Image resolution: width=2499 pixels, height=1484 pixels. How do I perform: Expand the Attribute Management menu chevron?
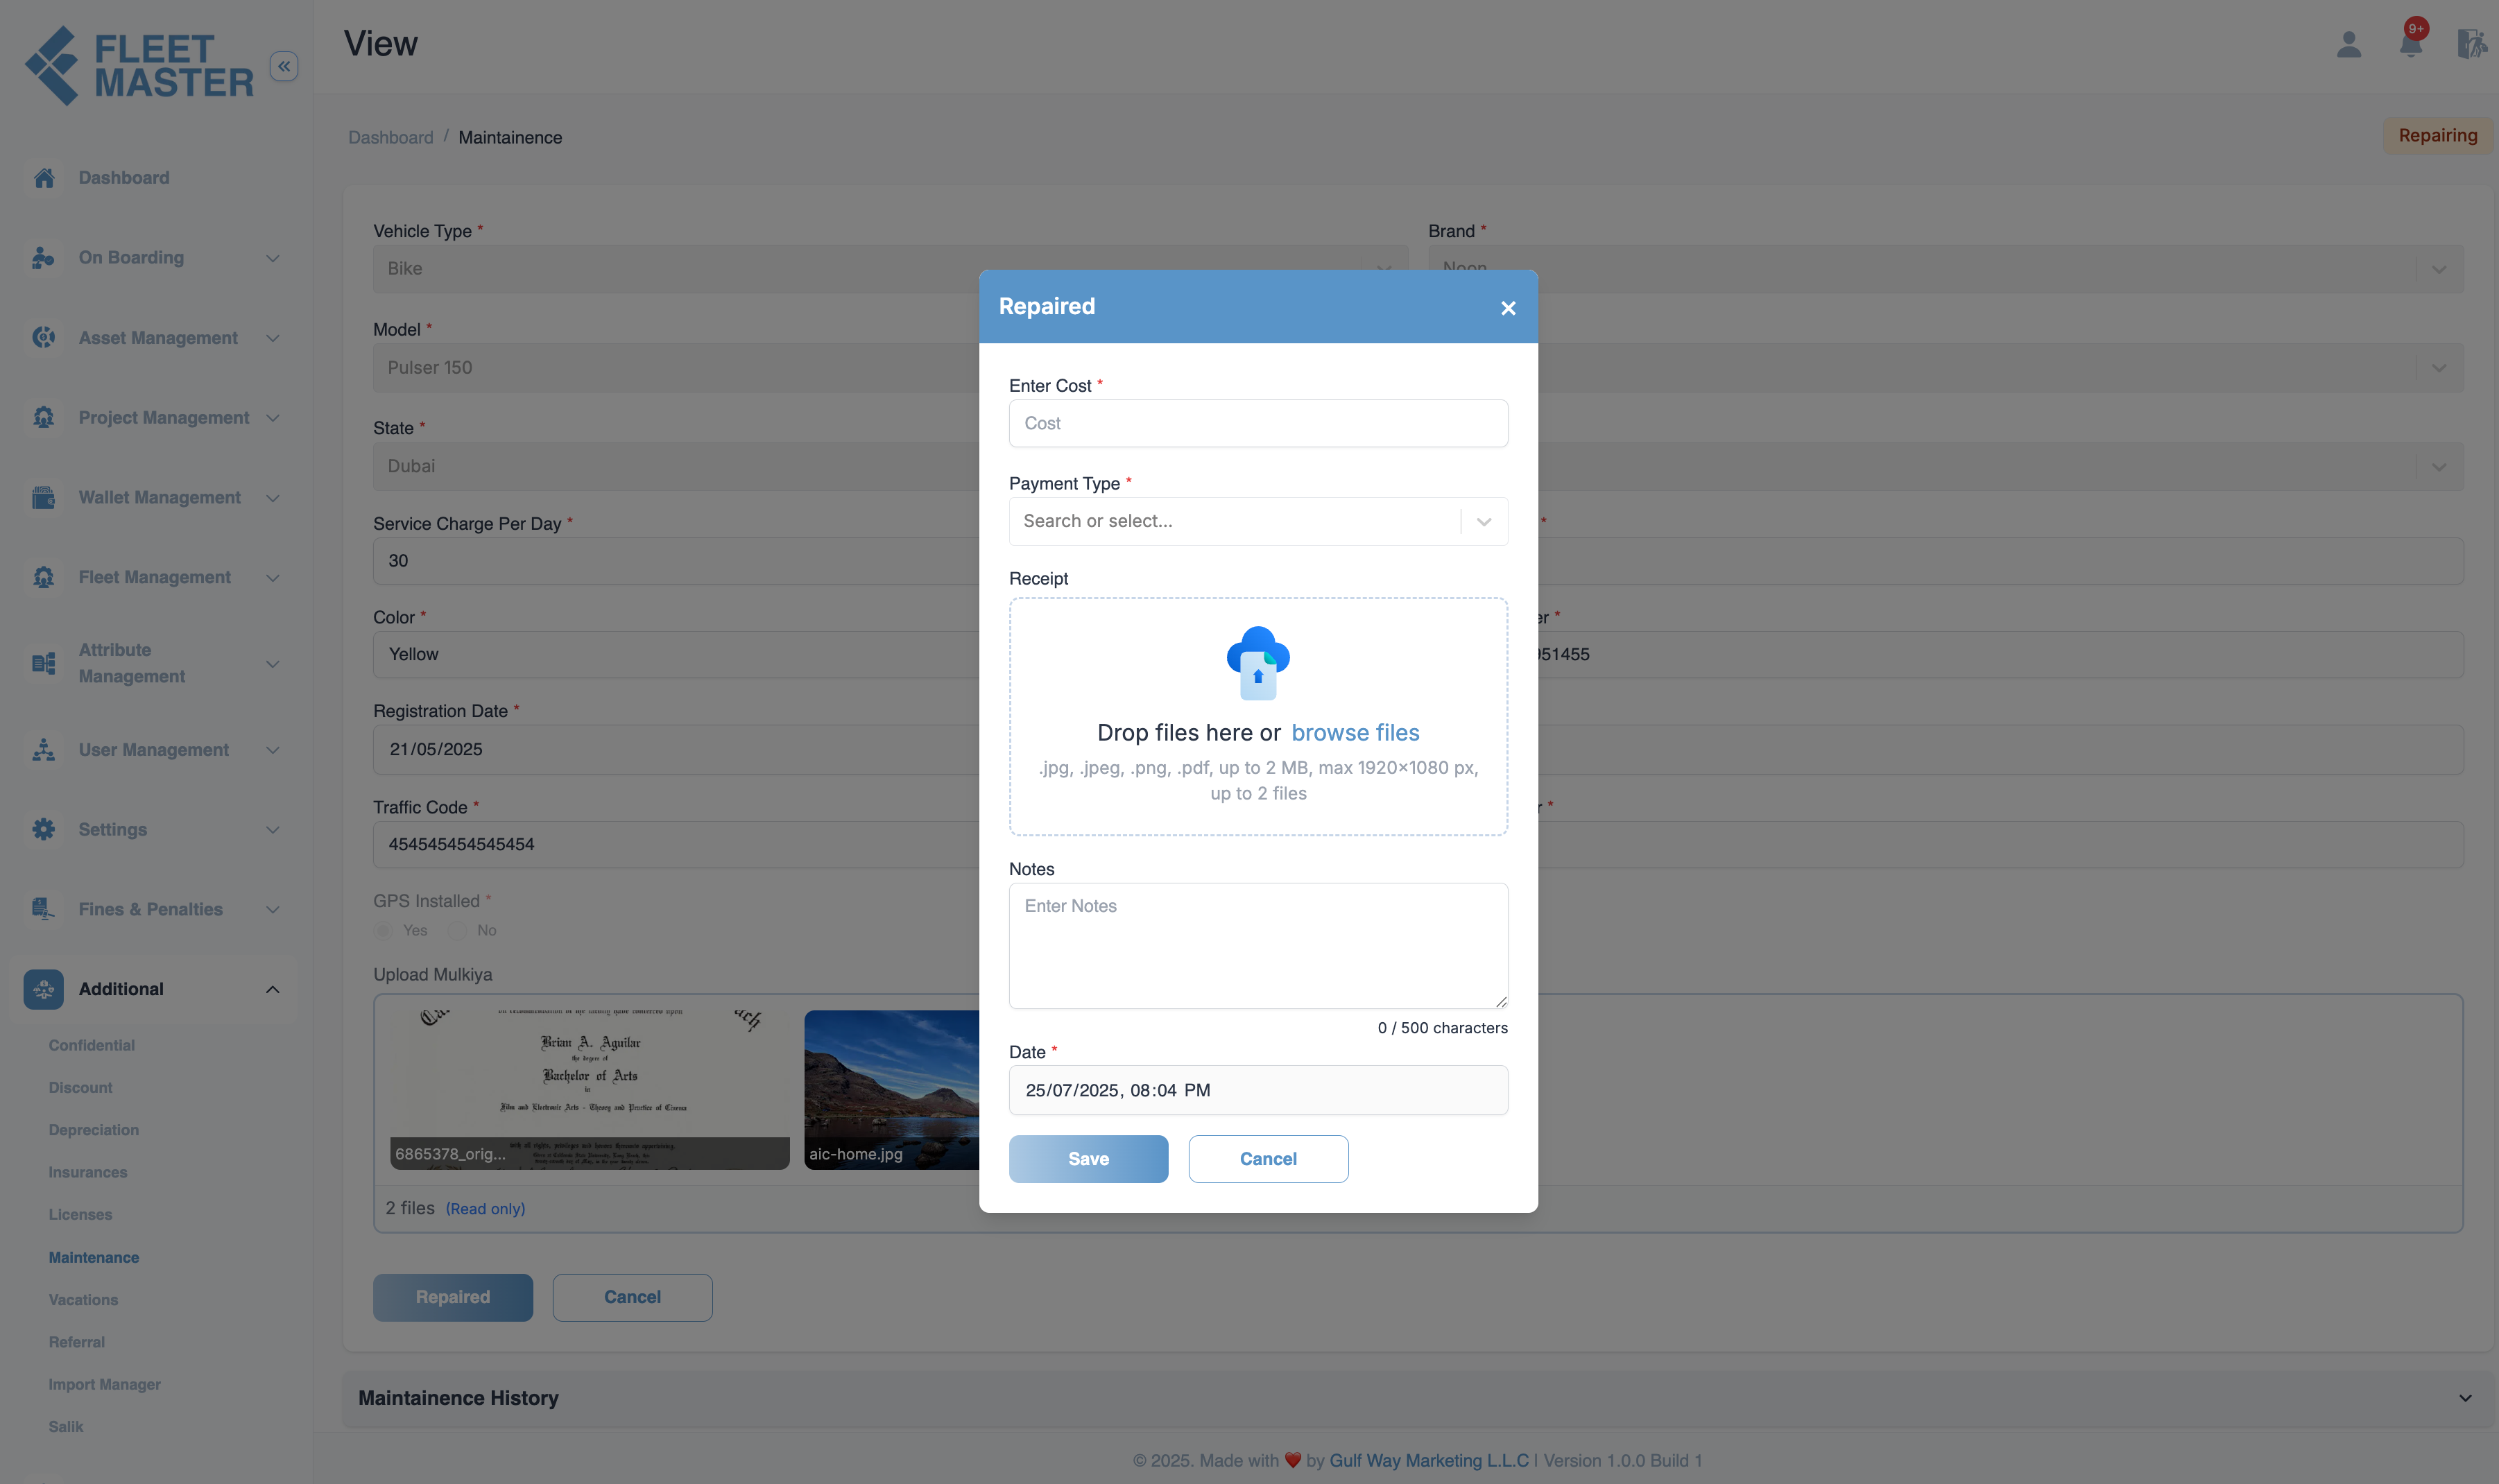(x=272, y=664)
